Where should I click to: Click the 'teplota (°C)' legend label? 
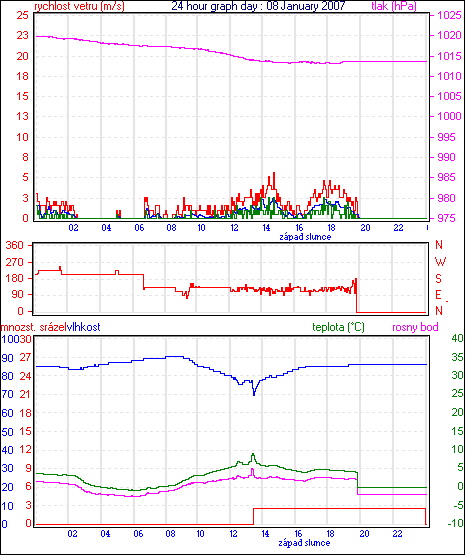point(338,327)
